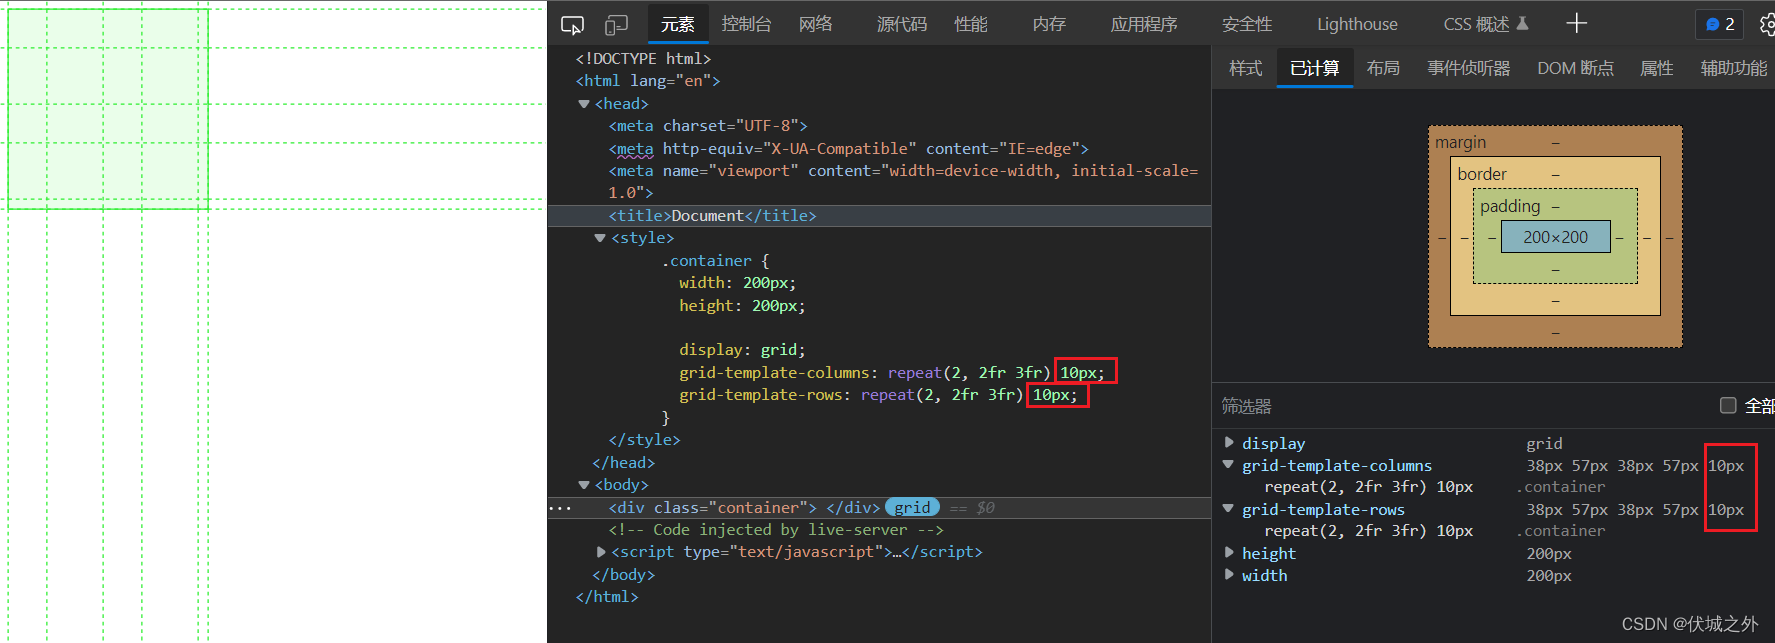Collapse the head element node

583,104
